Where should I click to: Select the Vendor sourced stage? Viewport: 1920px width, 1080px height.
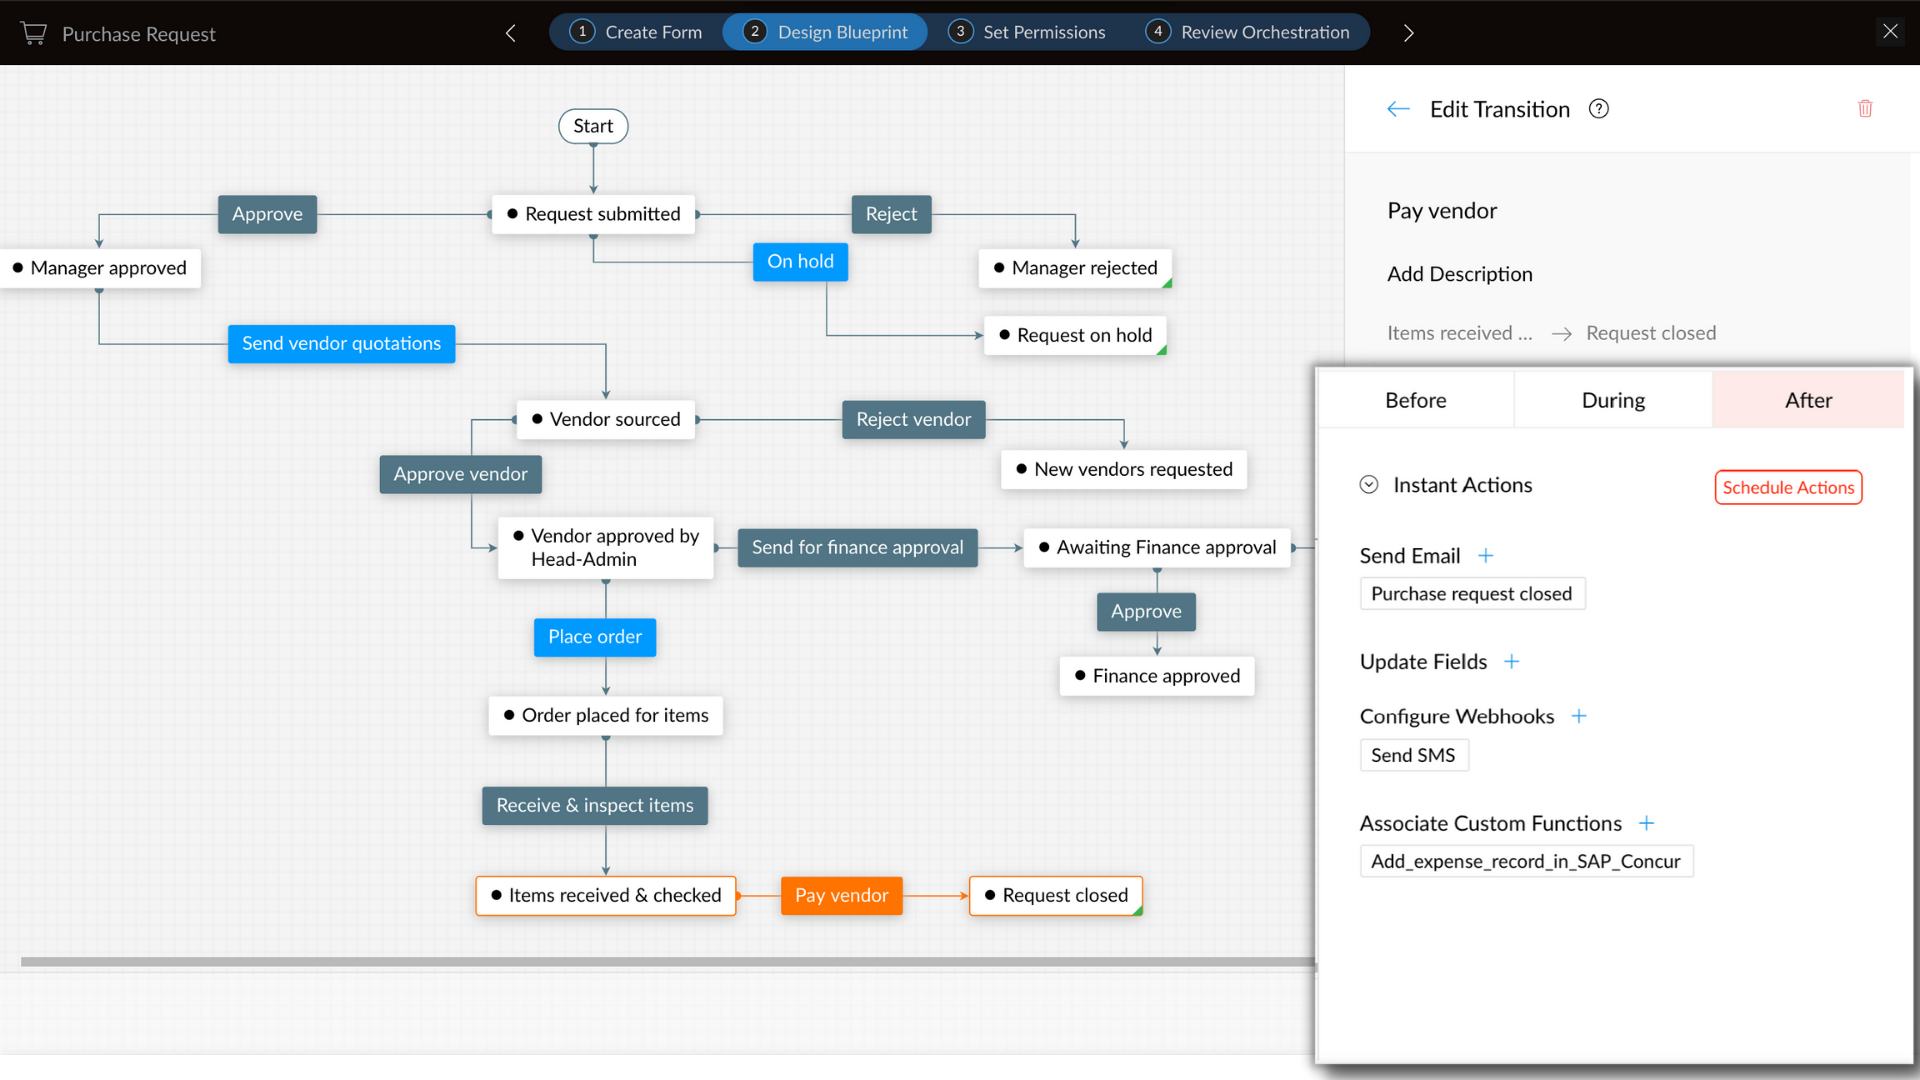606,420
